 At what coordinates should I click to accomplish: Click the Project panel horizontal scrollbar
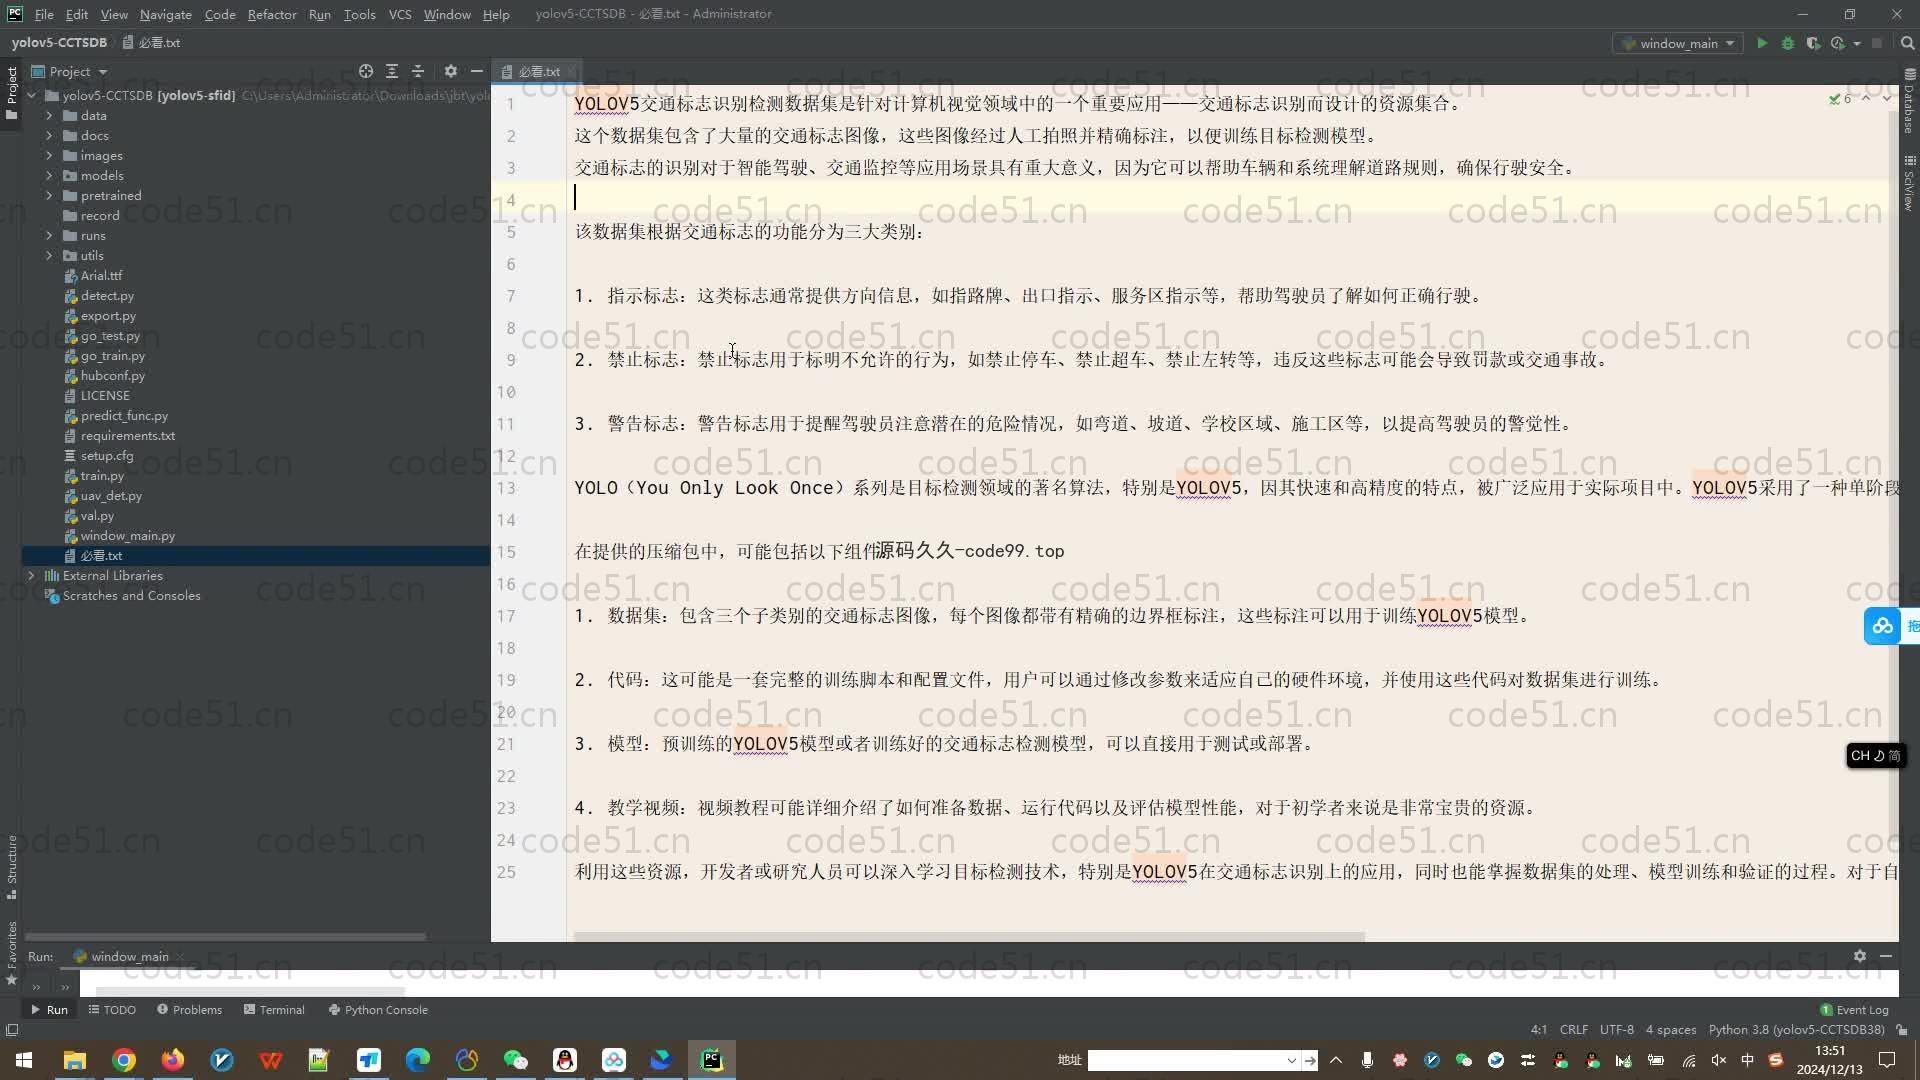226,937
